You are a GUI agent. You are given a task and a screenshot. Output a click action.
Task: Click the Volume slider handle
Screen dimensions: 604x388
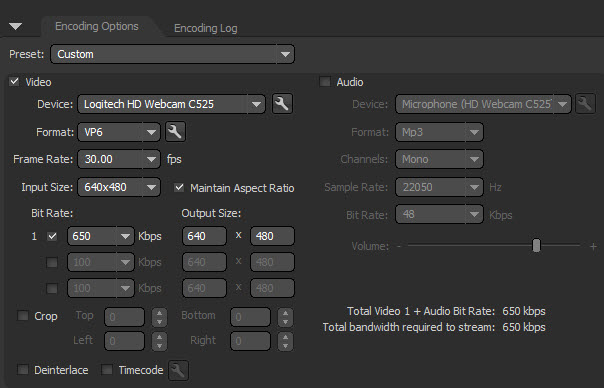point(536,245)
